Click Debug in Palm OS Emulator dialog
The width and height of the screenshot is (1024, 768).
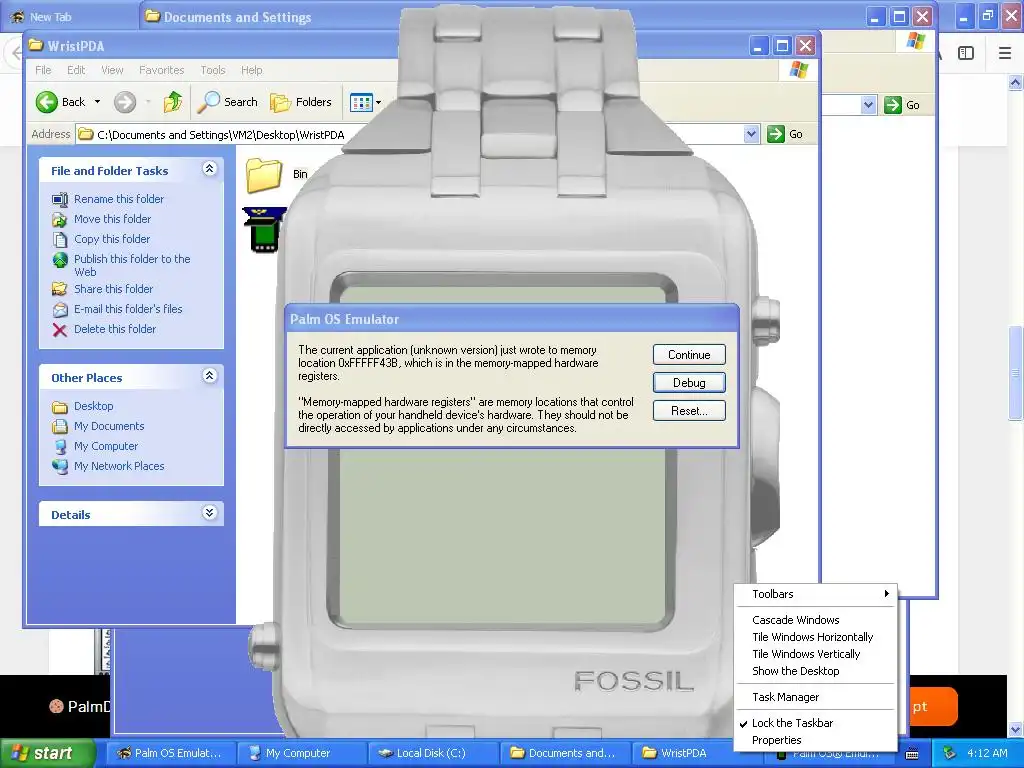coord(689,383)
